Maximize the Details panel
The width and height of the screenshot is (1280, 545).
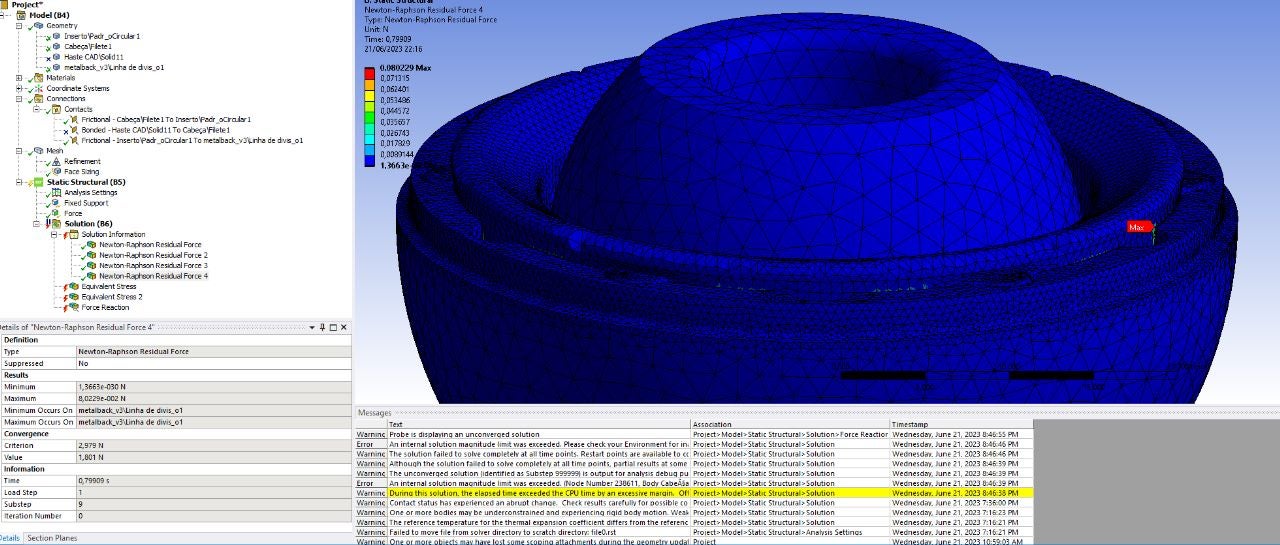point(334,327)
